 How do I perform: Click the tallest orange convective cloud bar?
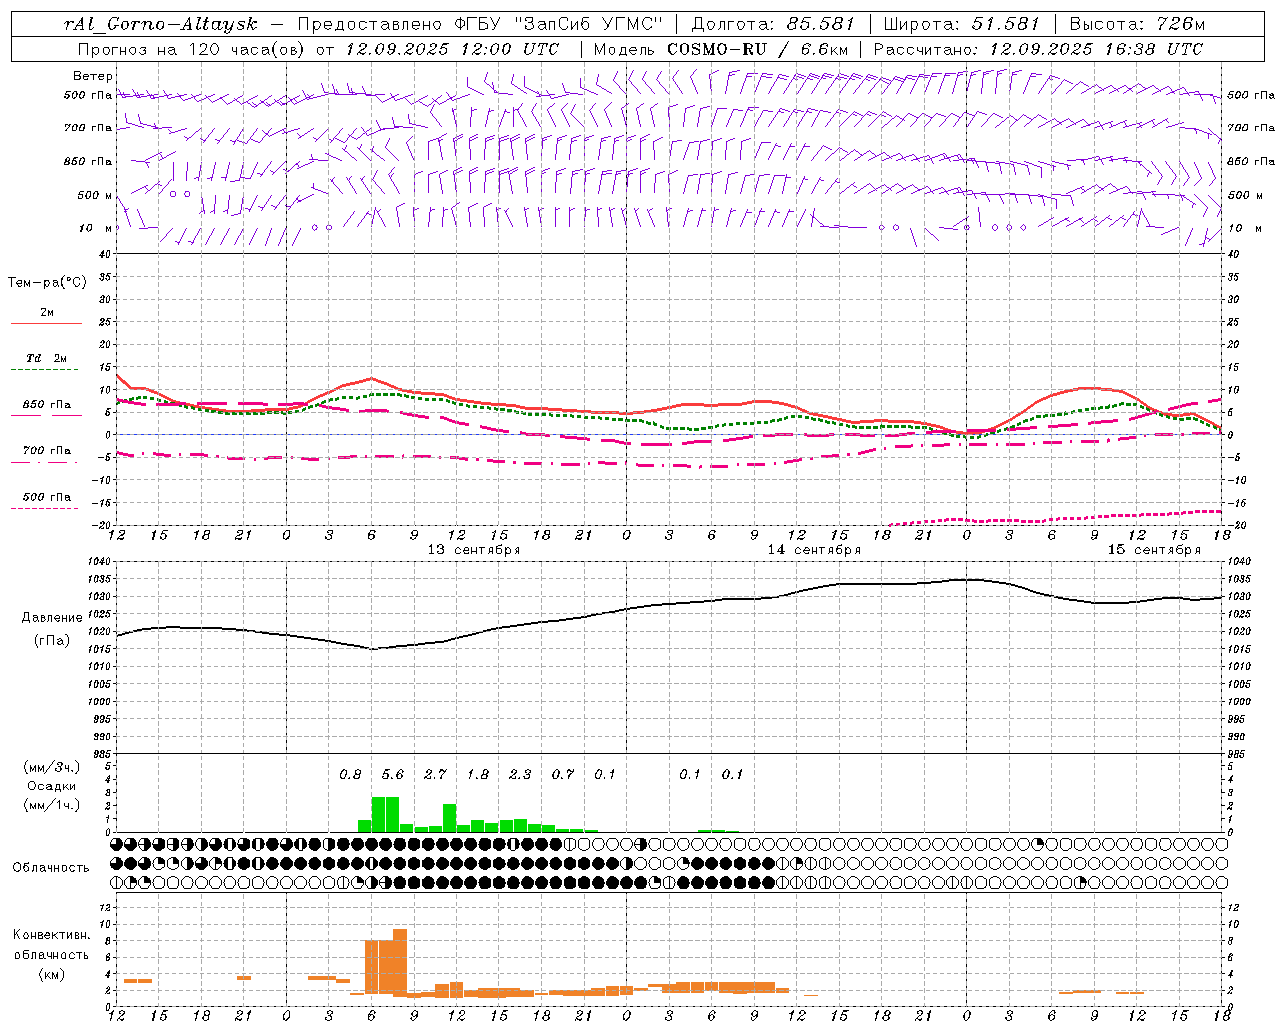coord(400,963)
